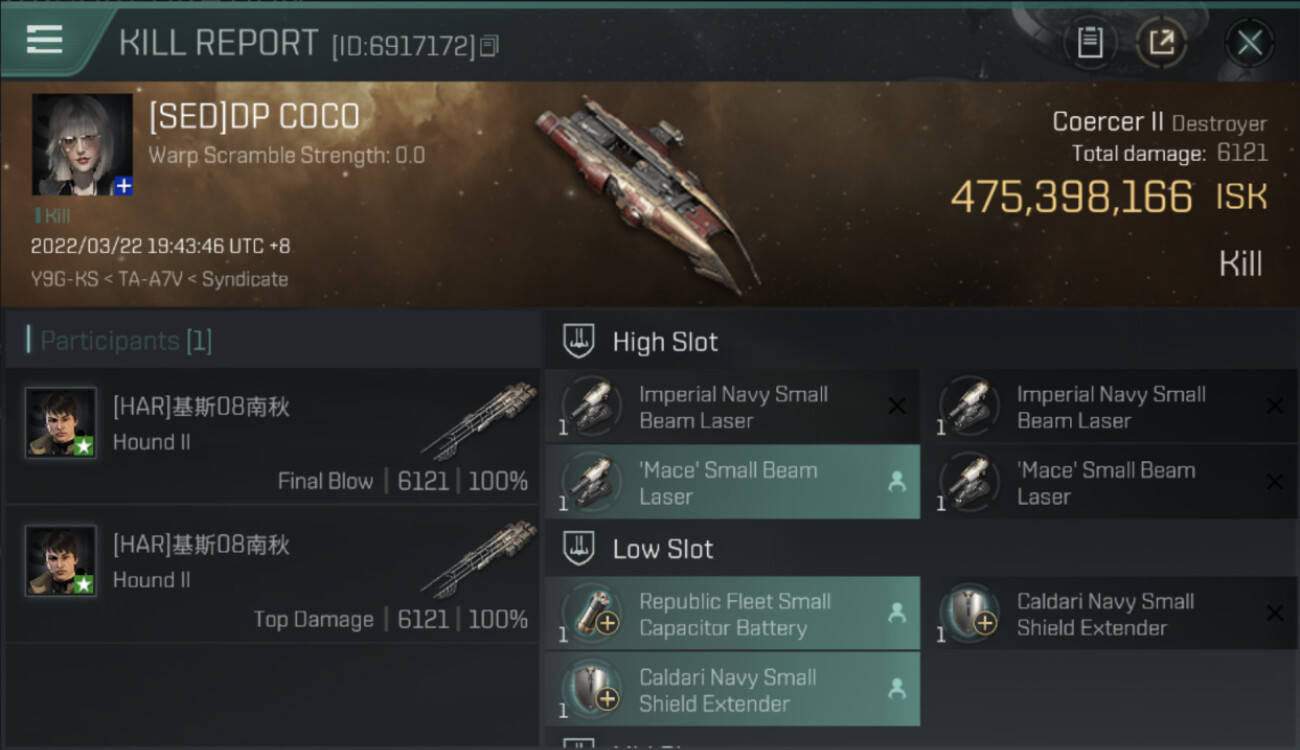Click the first Imperial Navy Small Beam Laser
Image resolution: width=1300 pixels, height=750 pixels.
(x=732, y=407)
